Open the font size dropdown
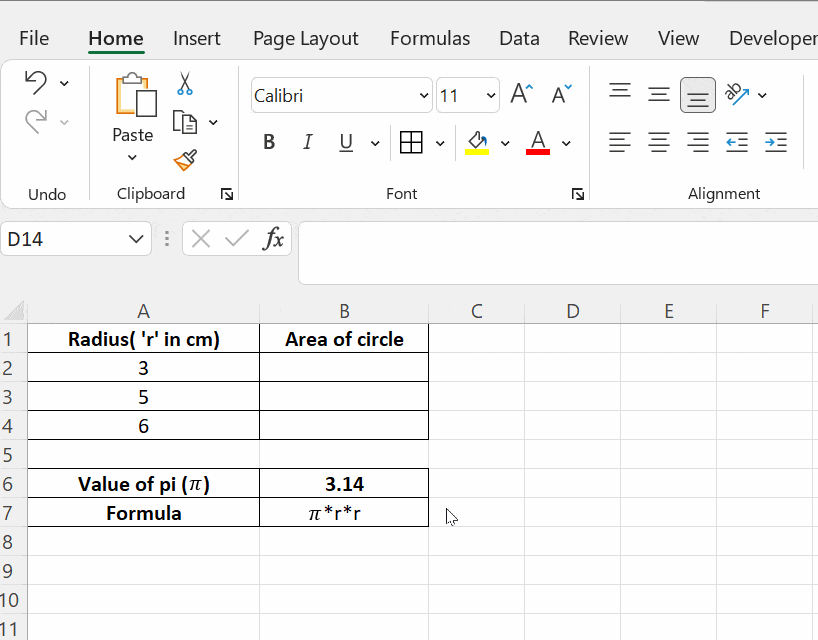The width and height of the screenshot is (818, 640). coord(489,95)
